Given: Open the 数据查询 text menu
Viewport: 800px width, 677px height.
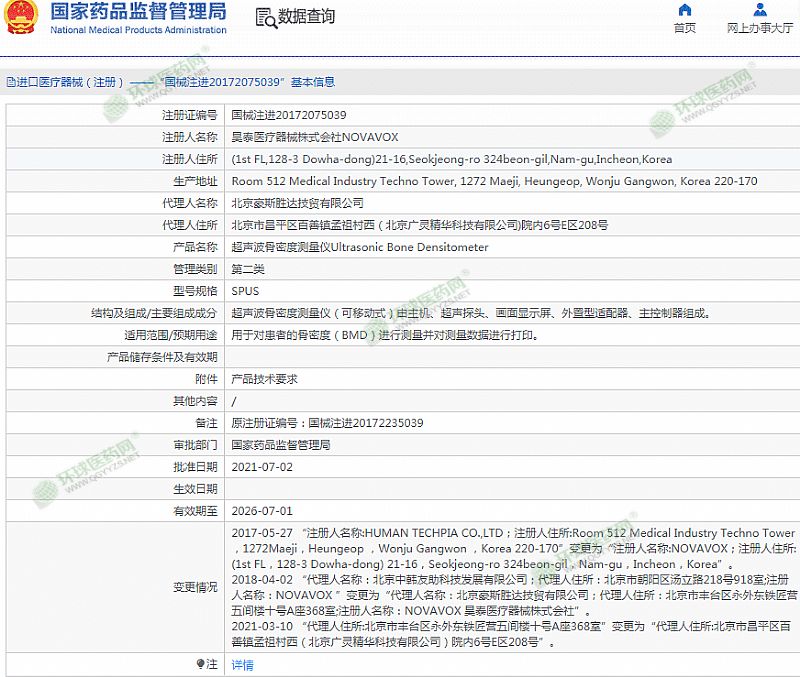Looking at the screenshot, I should pyautogui.click(x=306, y=18).
